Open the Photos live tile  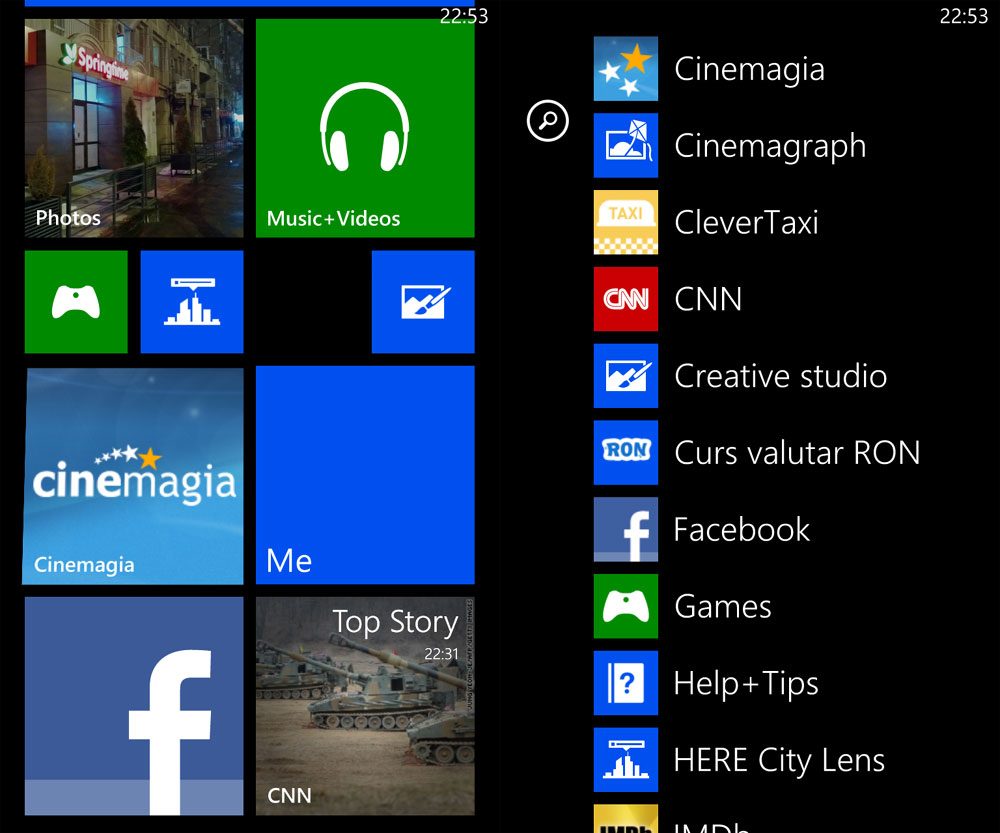[x=134, y=128]
